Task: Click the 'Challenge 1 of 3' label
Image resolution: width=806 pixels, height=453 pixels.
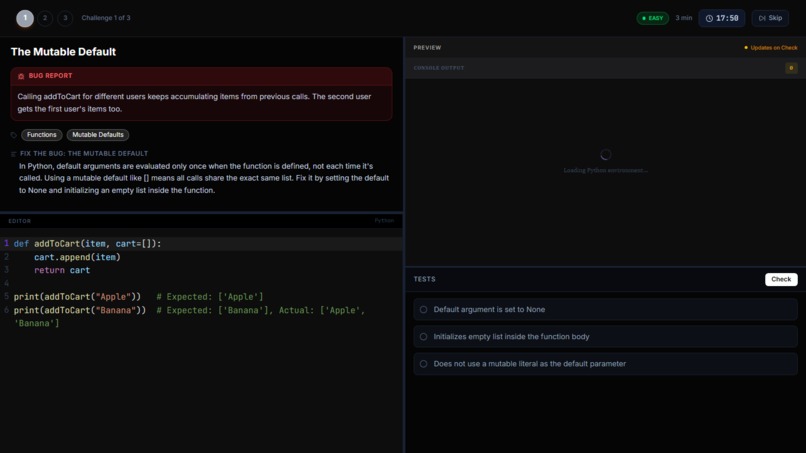Action: [106, 18]
